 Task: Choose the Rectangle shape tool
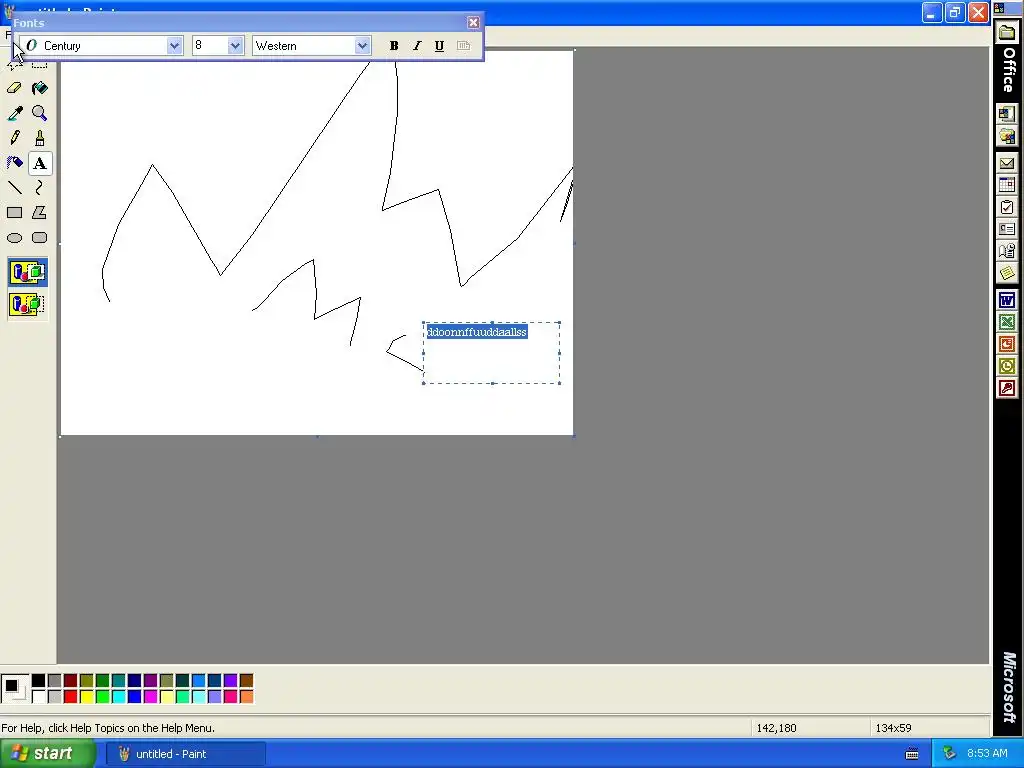(14, 213)
